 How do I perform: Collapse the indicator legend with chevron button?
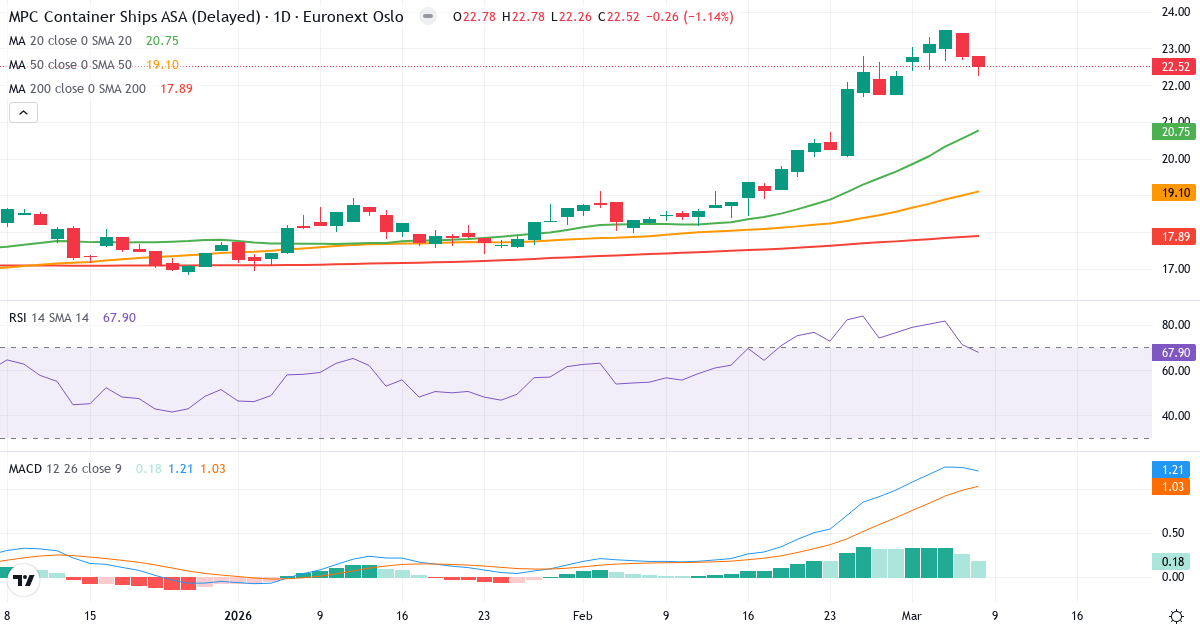[x=23, y=113]
